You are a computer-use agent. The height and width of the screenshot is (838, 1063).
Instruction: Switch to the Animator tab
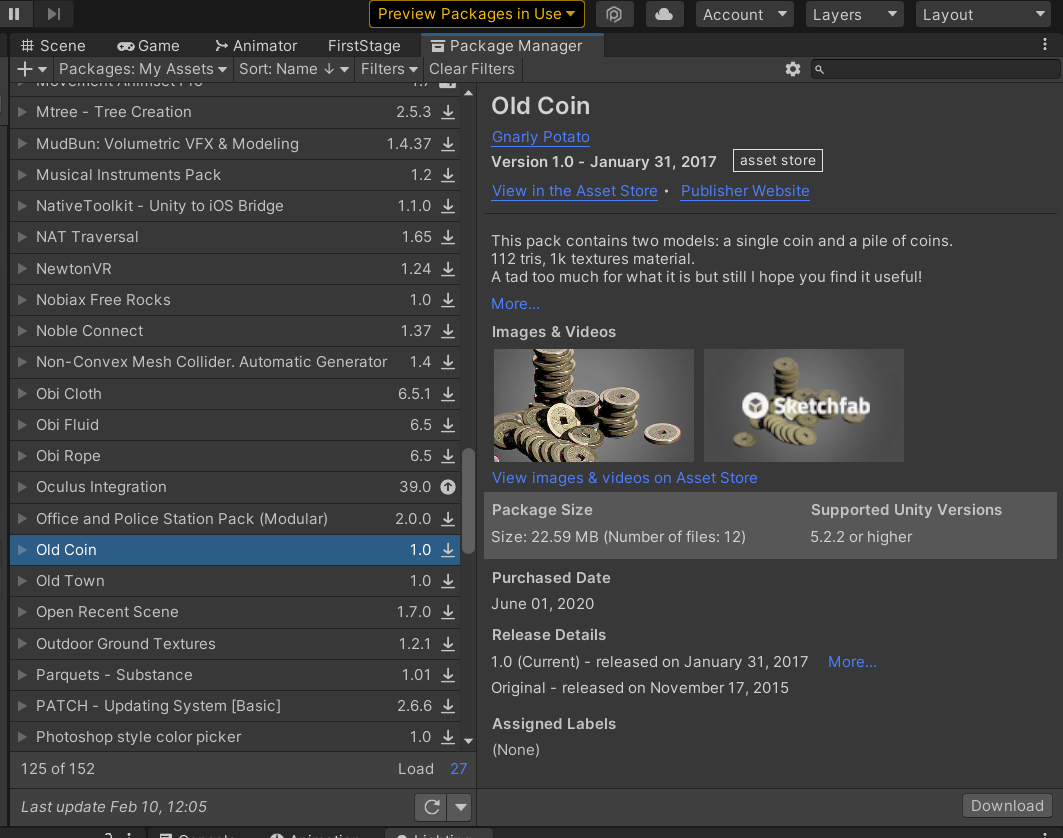[256, 46]
